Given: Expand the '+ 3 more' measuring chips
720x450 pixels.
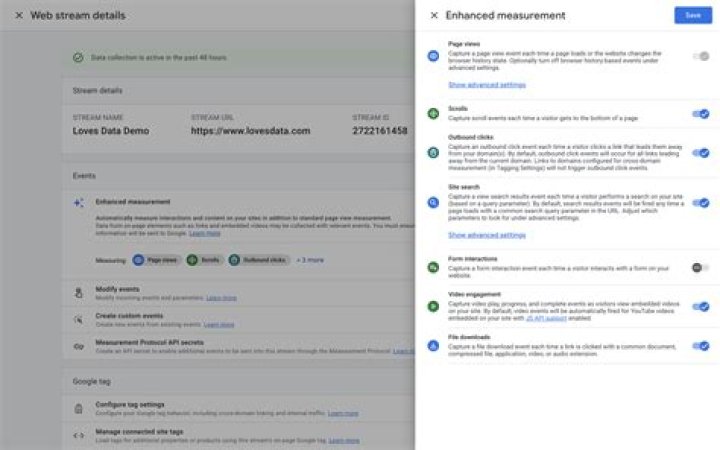Looking at the screenshot, I should (310, 260).
